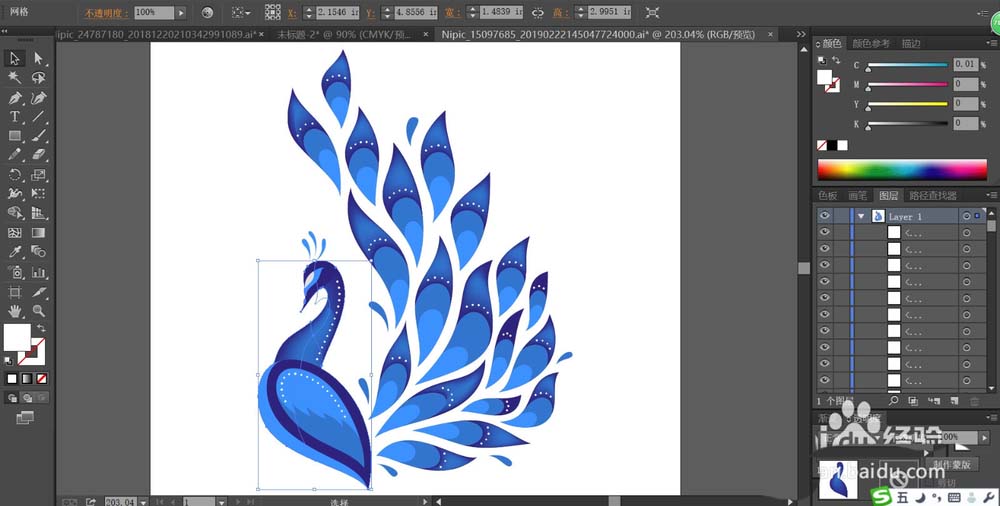Select the Column Graph tool
1000x506 pixels.
pyautogui.click(x=39, y=272)
